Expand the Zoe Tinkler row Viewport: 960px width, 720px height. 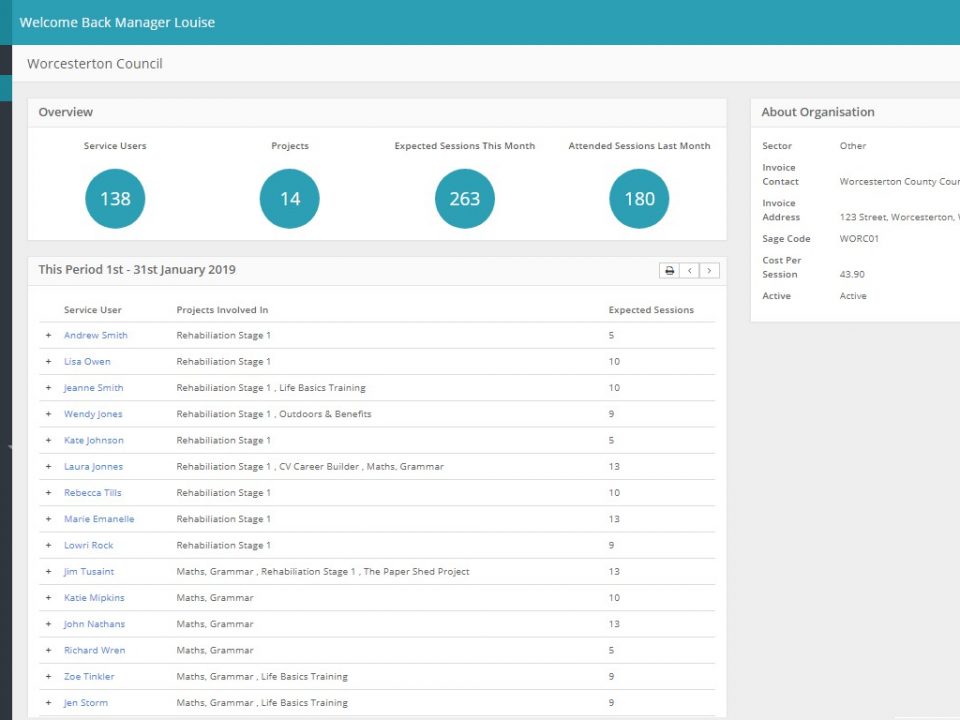[48, 677]
